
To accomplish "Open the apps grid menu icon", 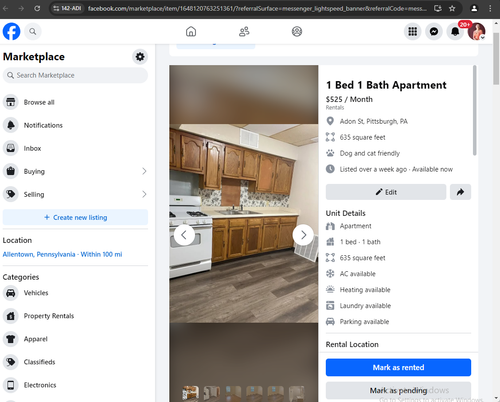I will 413,31.
